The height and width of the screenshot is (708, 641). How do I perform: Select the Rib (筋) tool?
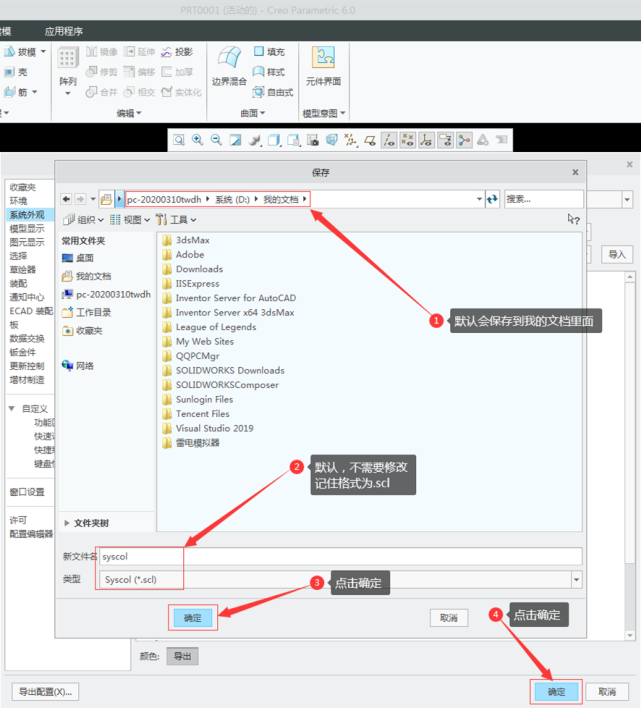click(15, 92)
